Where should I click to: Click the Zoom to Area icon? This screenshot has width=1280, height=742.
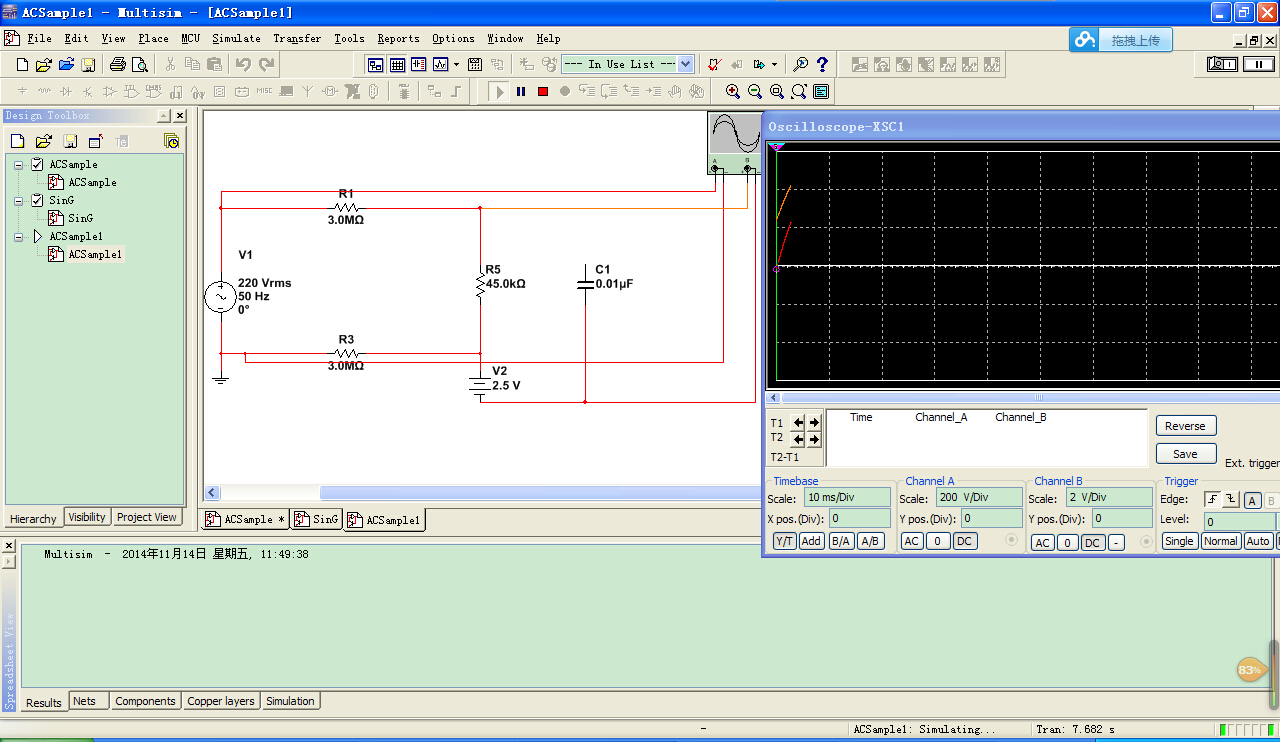(x=777, y=91)
